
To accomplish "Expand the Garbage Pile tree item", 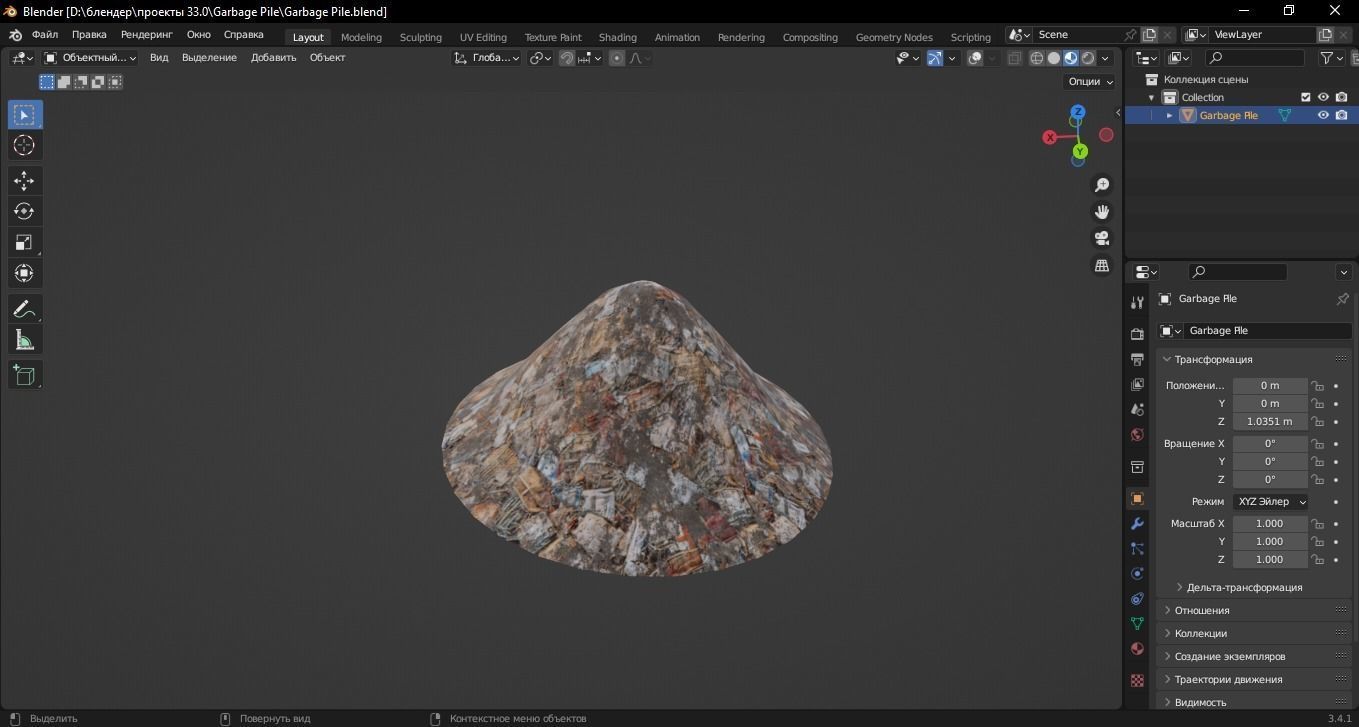I will pos(1169,115).
